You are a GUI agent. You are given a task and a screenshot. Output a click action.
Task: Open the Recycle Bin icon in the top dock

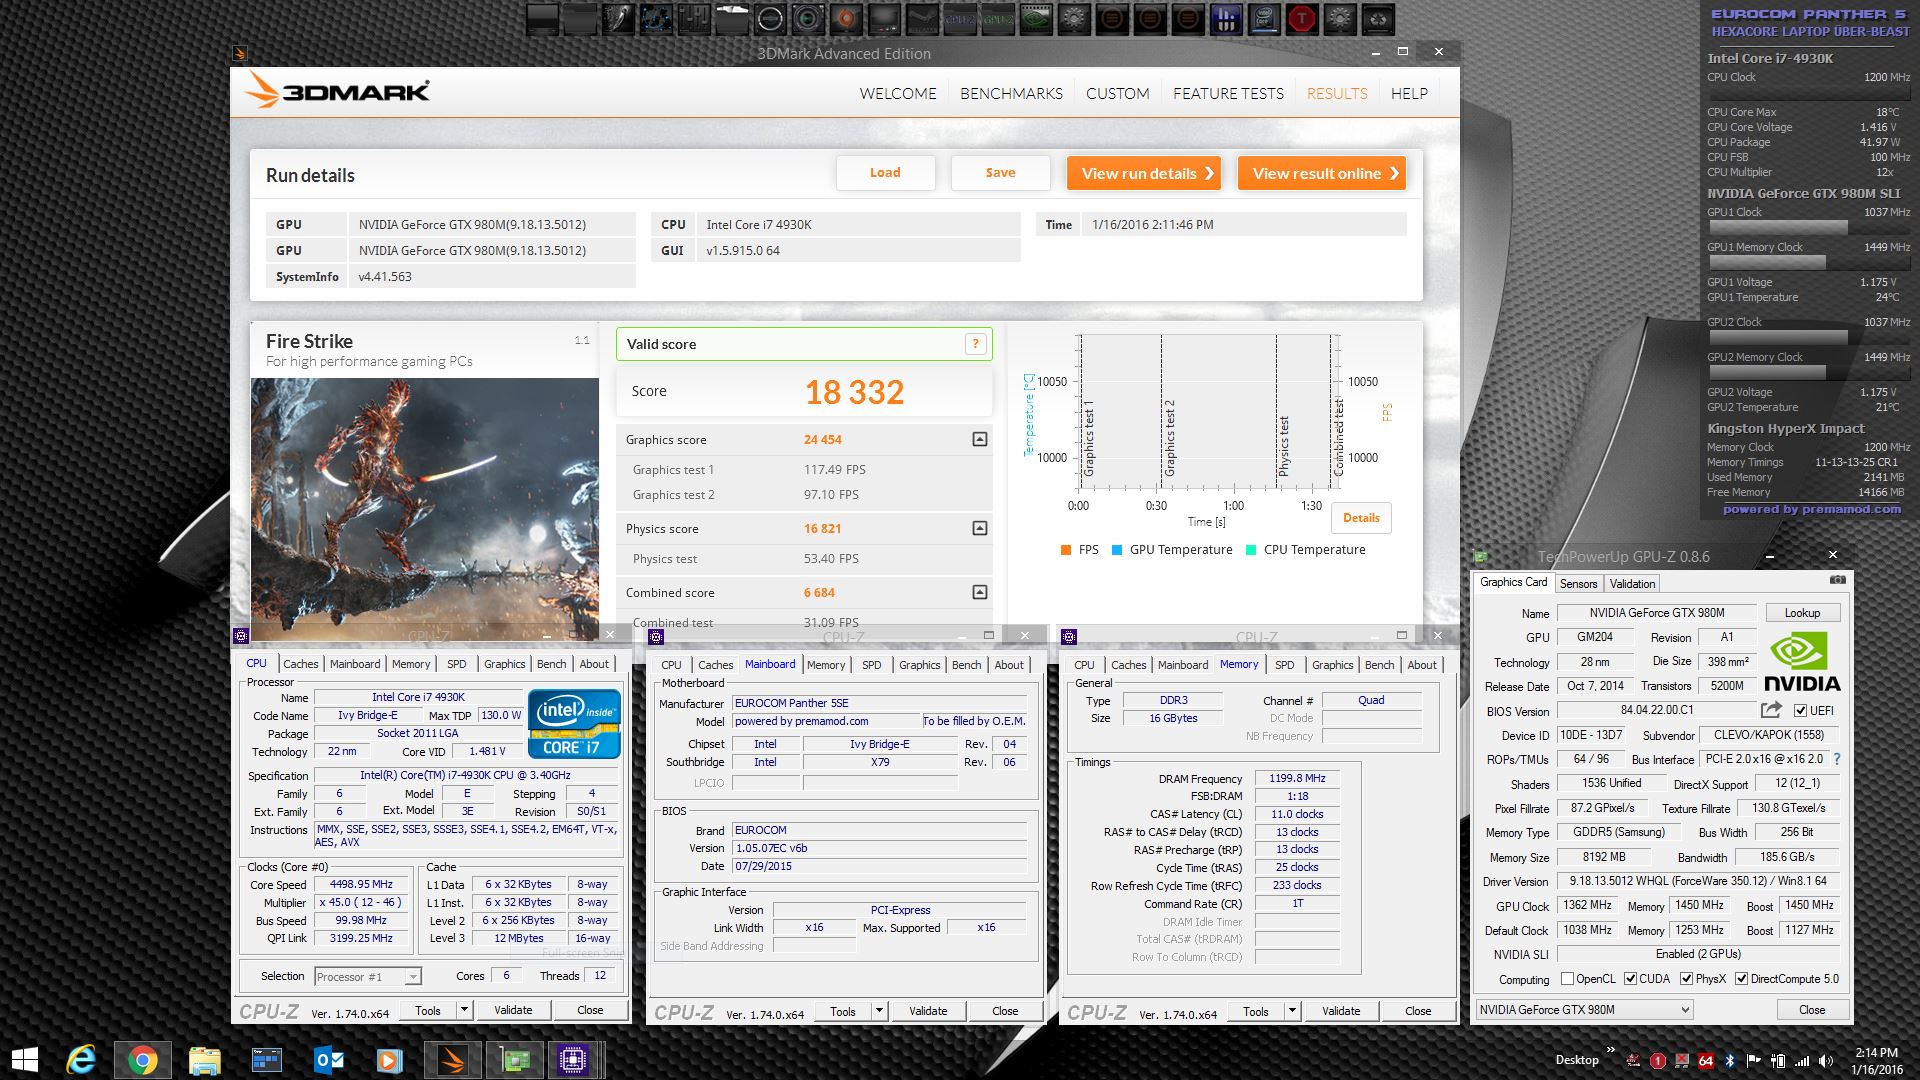pyautogui.click(x=1378, y=18)
